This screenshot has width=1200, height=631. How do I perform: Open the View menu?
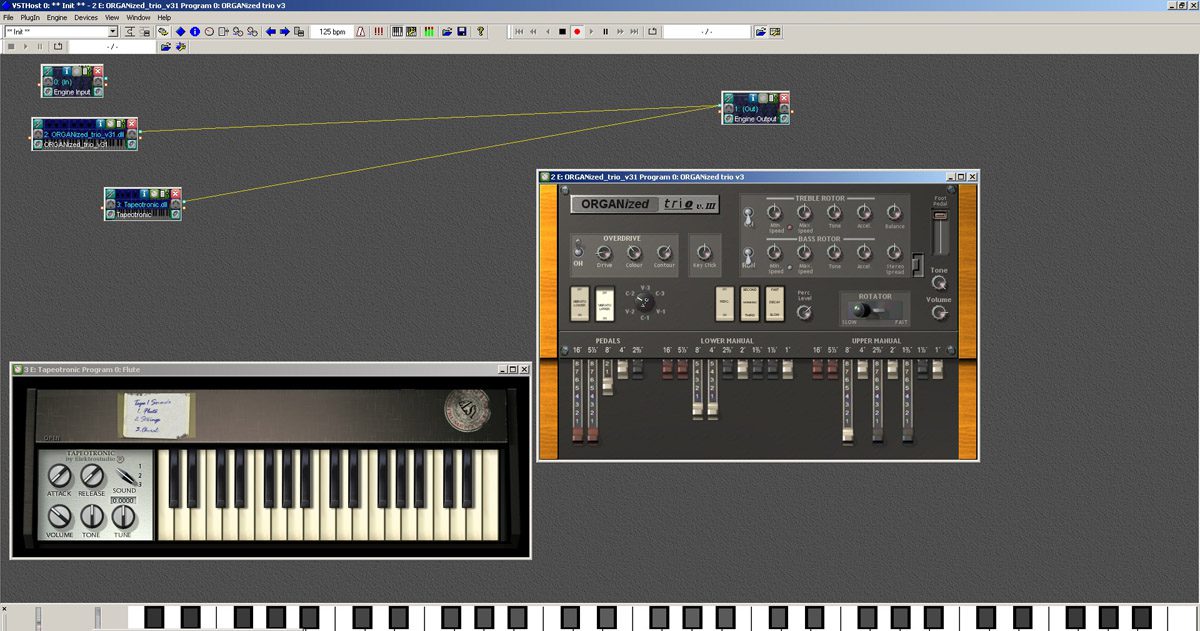click(112, 18)
